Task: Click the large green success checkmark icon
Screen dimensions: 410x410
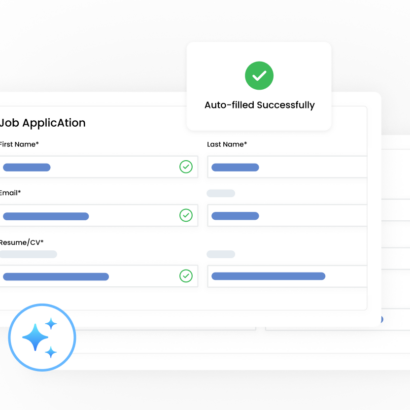Action: pyautogui.click(x=259, y=76)
